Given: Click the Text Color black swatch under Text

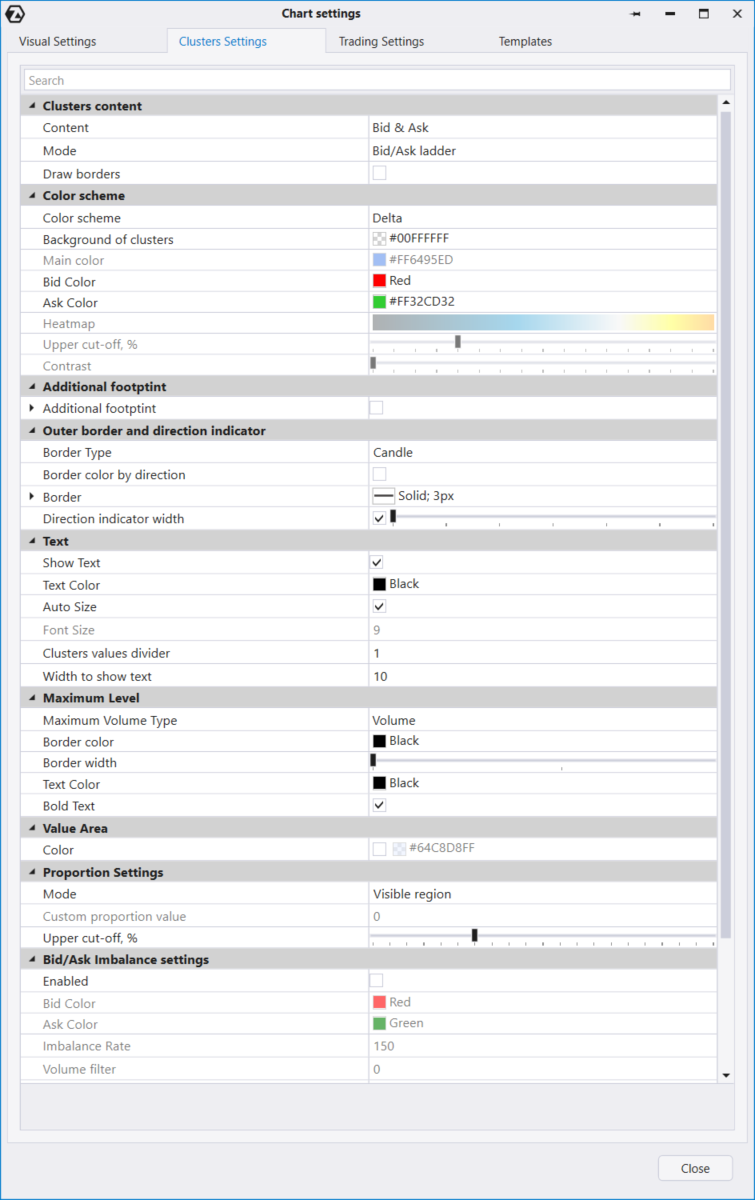Looking at the screenshot, I should [x=379, y=584].
